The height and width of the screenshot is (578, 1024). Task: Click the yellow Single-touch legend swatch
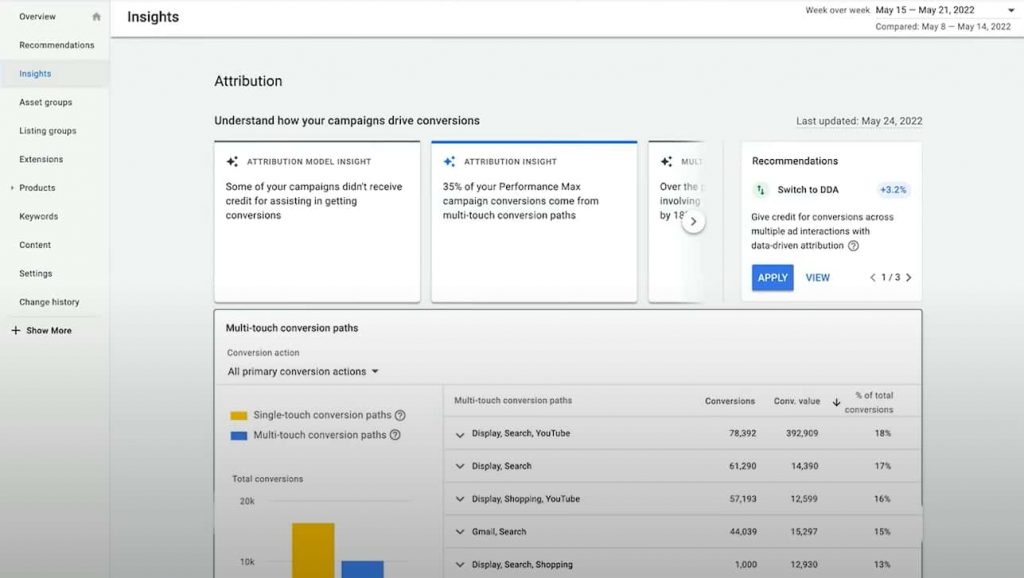238,415
